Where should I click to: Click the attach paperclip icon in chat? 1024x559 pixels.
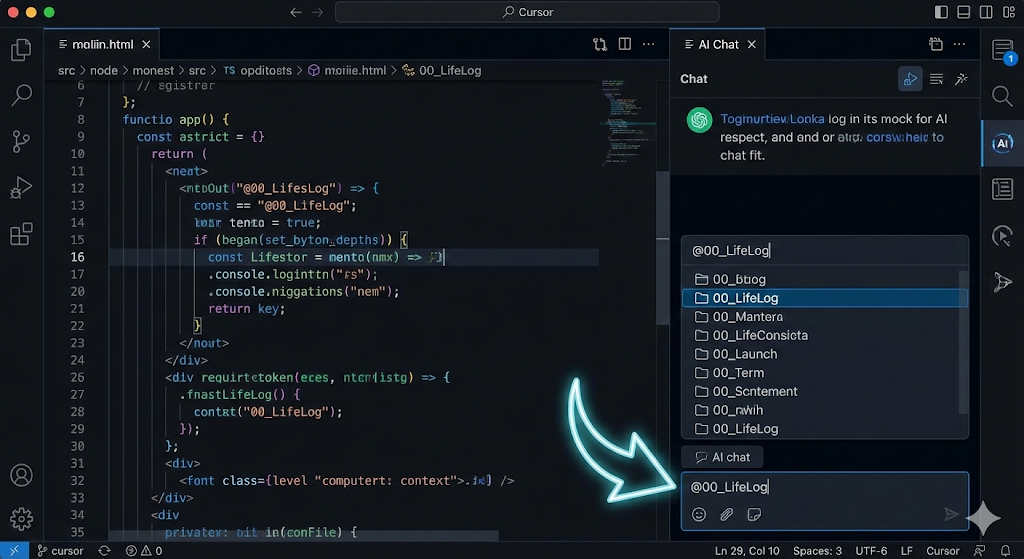[x=727, y=514]
